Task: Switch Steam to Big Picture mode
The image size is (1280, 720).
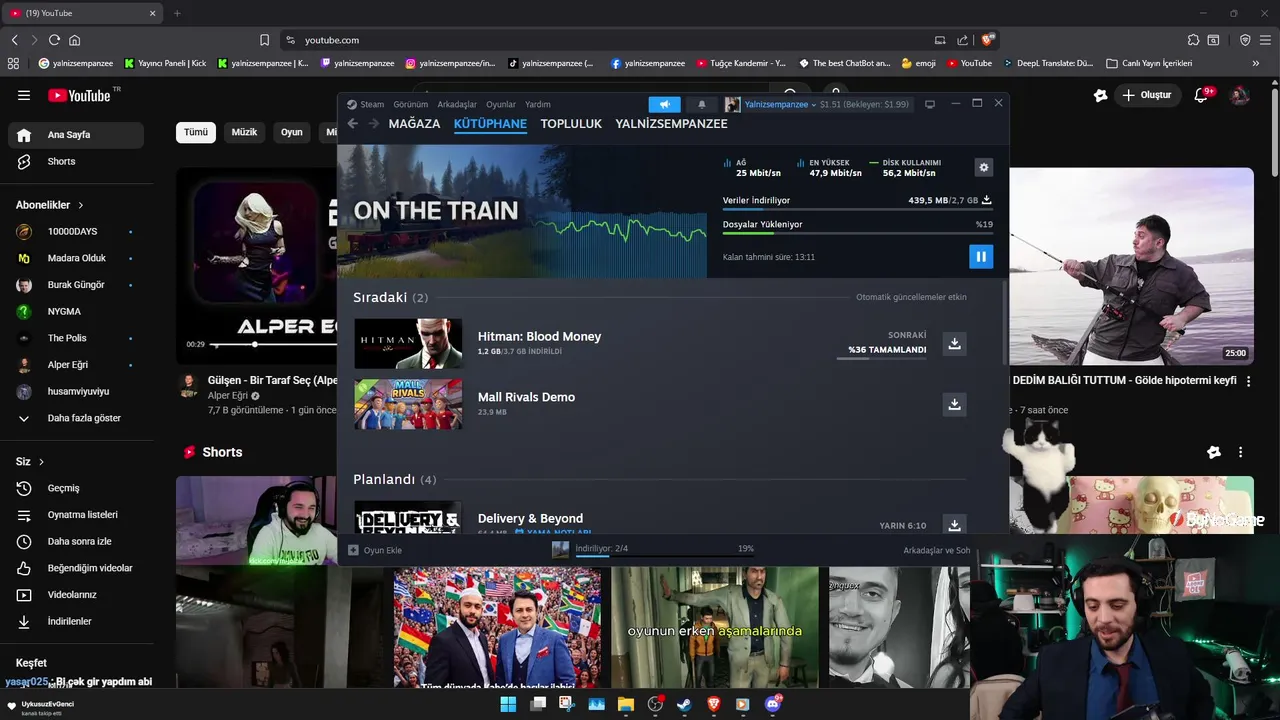Action: 929,104
